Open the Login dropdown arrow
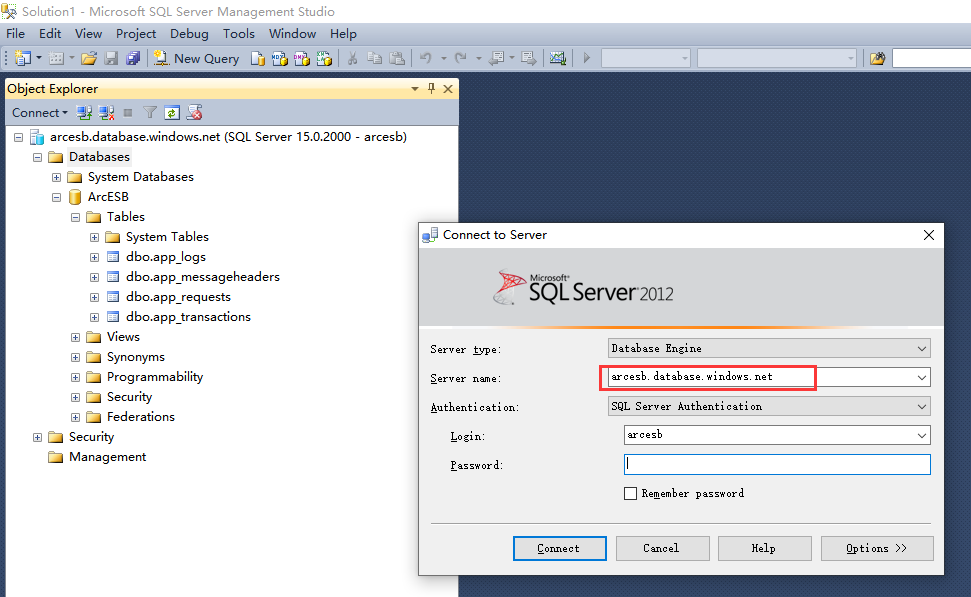The height and width of the screenshot is (597, 971). click(921, 435)
